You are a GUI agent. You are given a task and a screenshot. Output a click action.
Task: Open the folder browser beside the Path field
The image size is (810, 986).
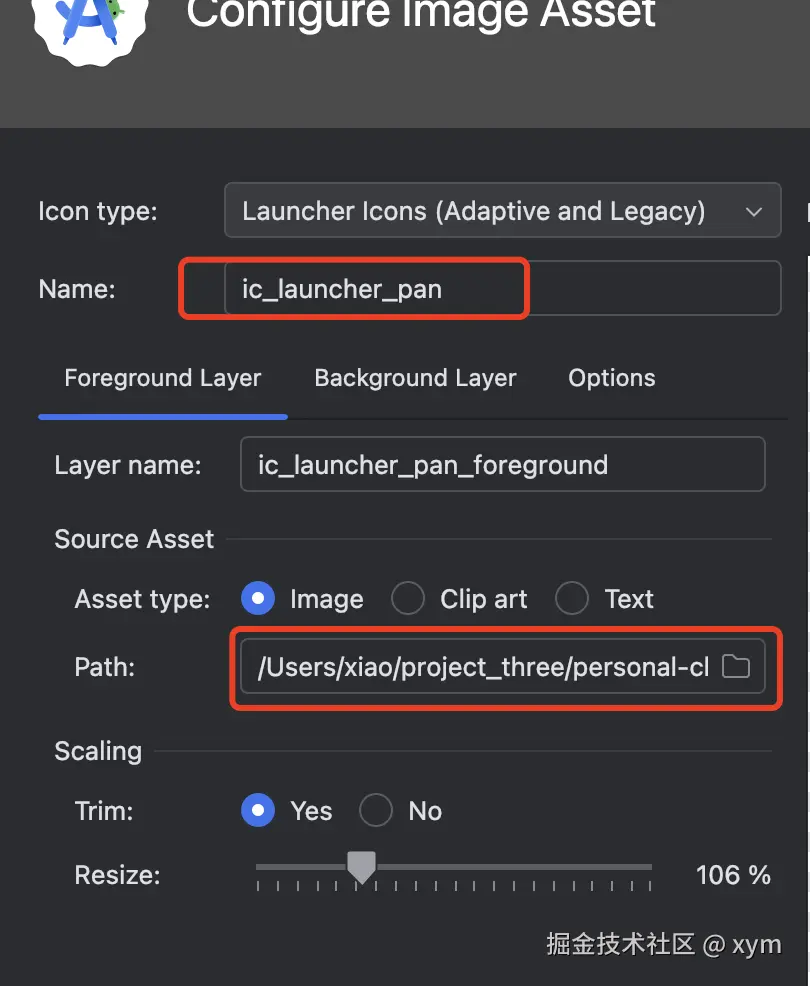pos(735,666)
